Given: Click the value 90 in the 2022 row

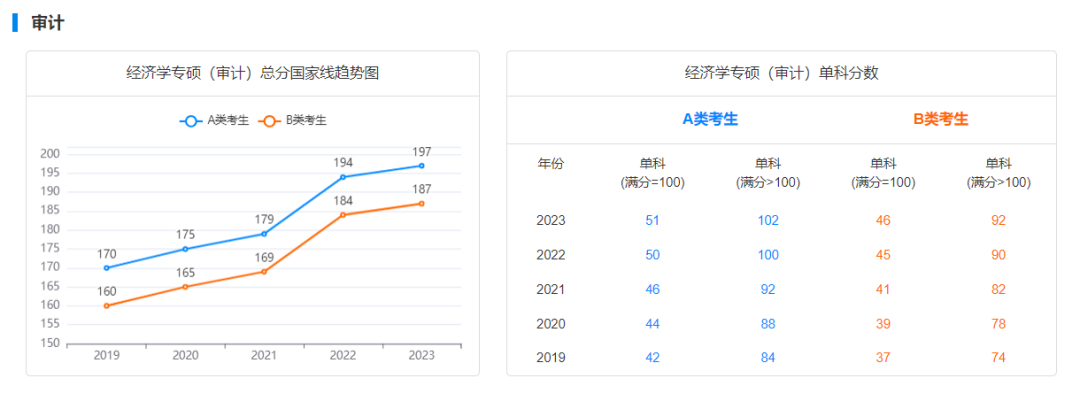Looking at the screenshot, I should click(999, 255).
